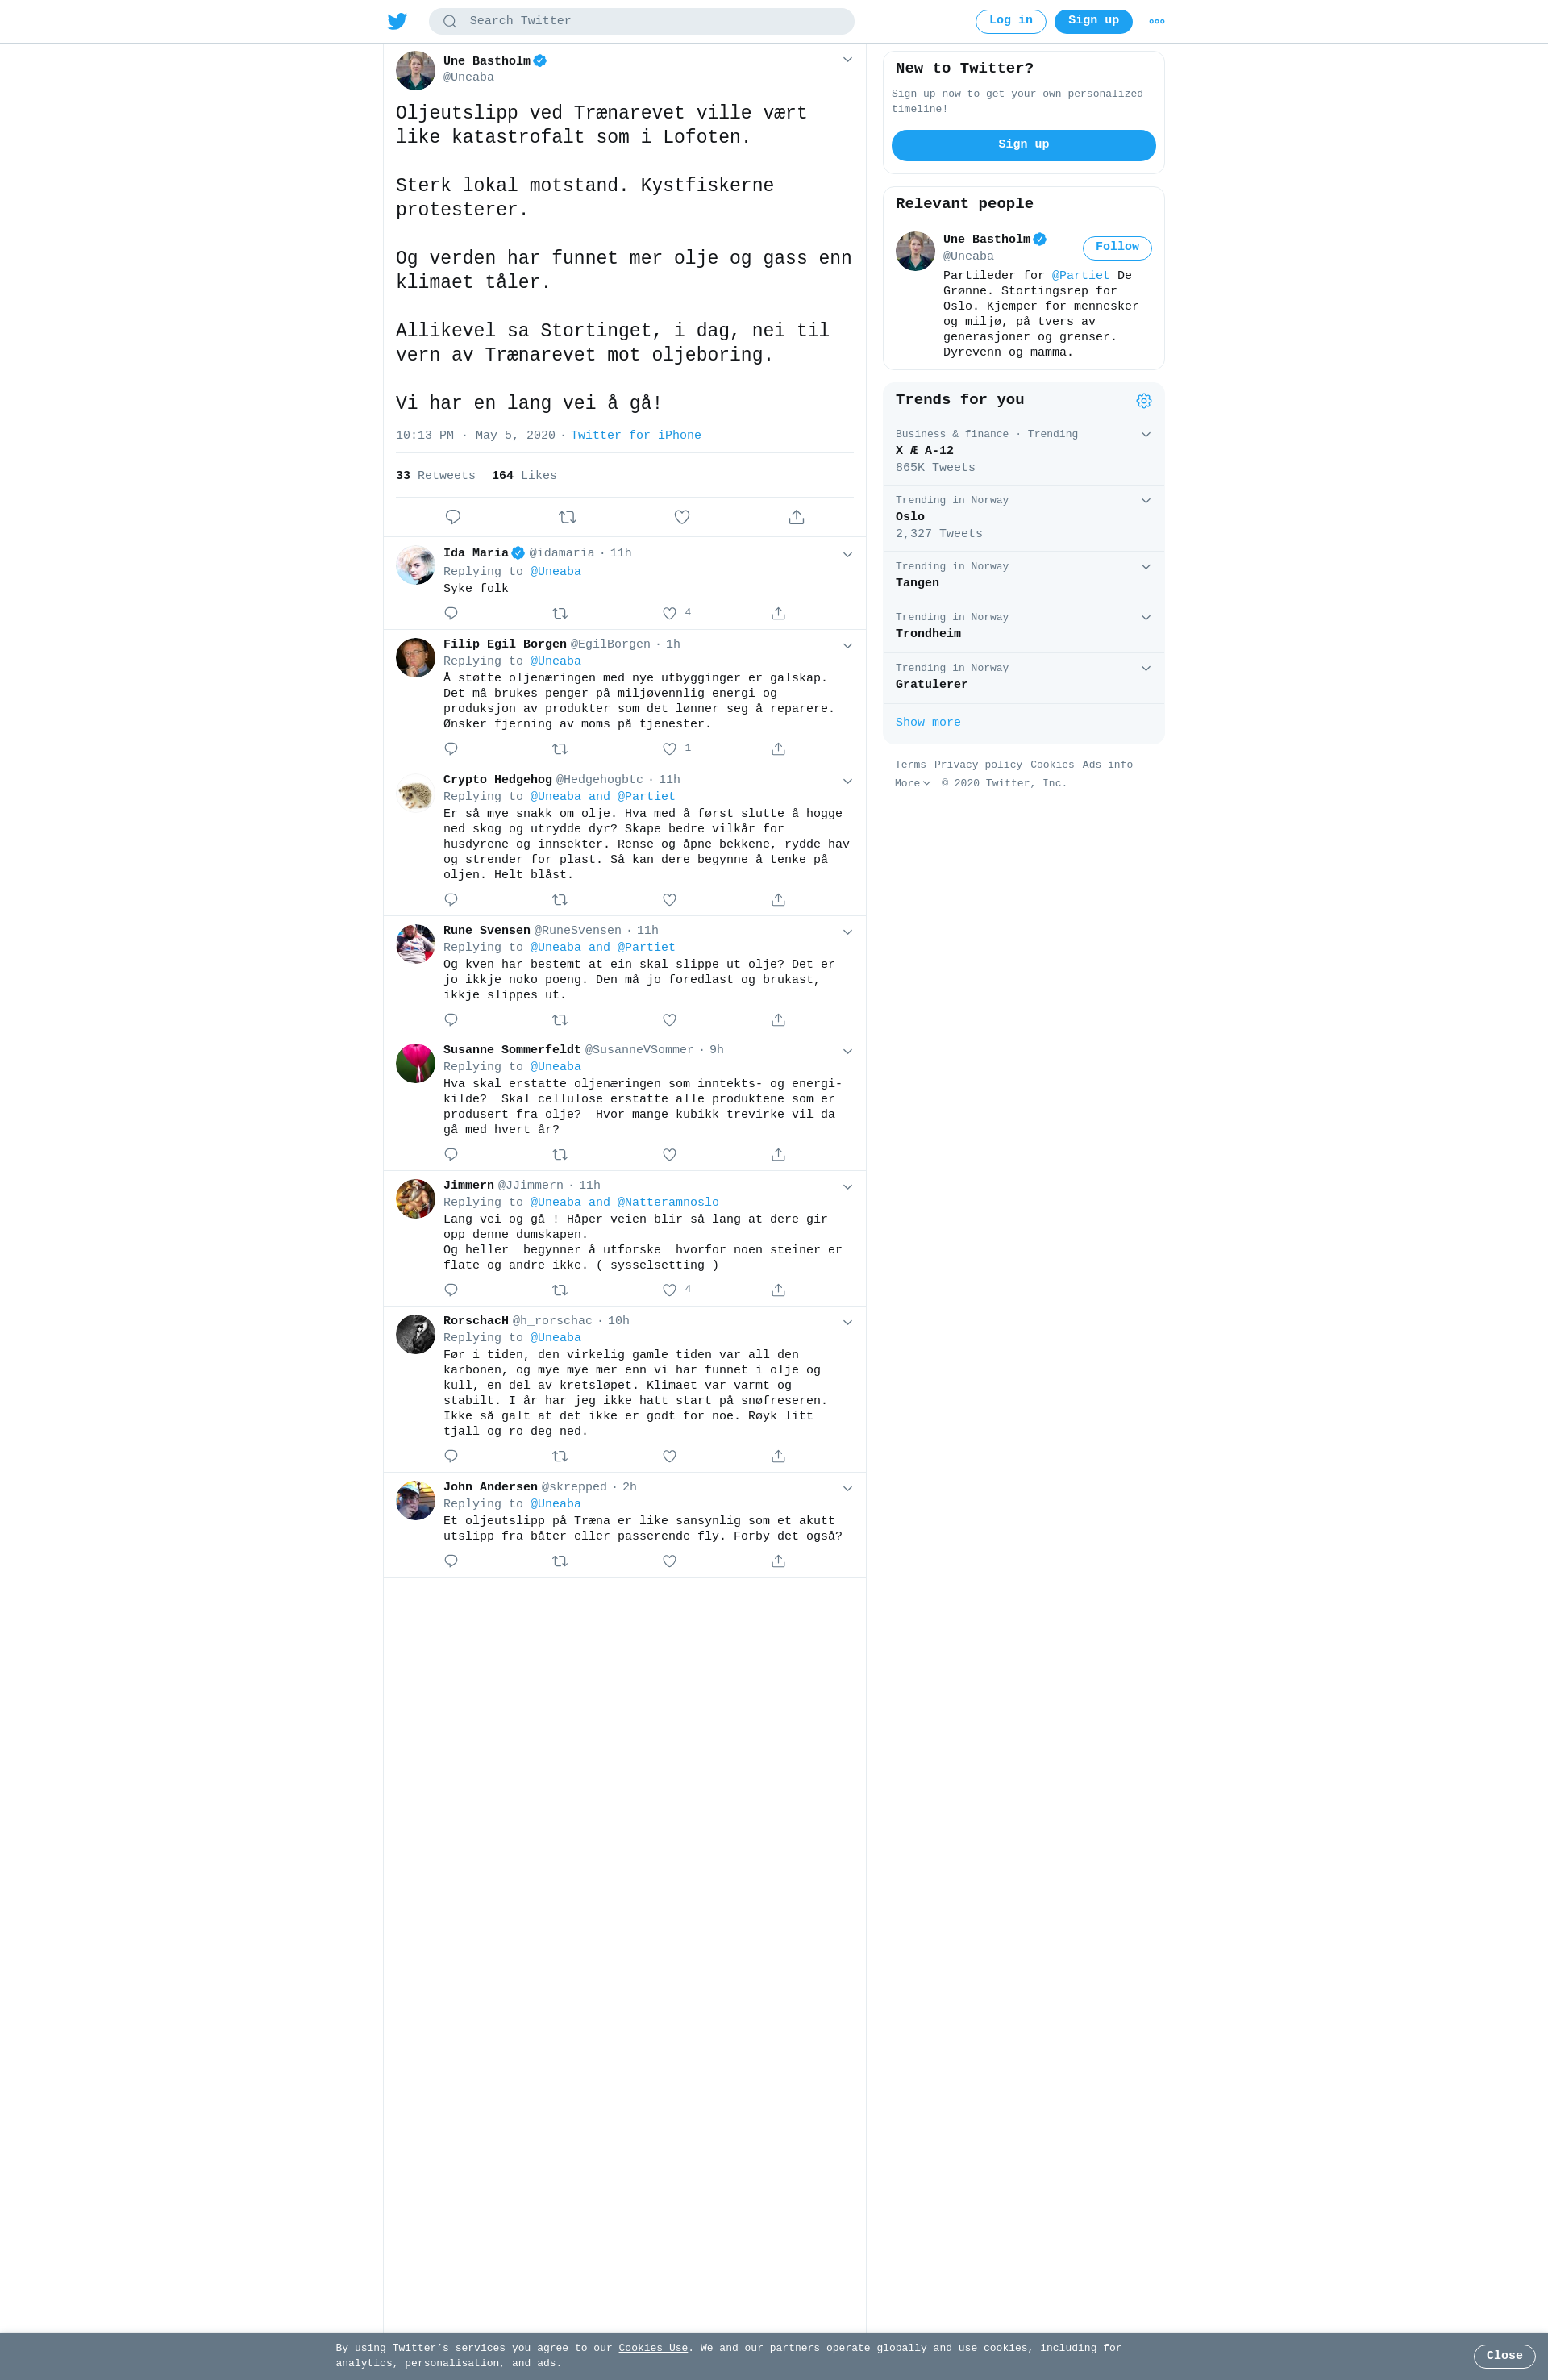Like Une Bastholm's main tweet
Screen dimensions: 1548x2380
tap(682, 517)
